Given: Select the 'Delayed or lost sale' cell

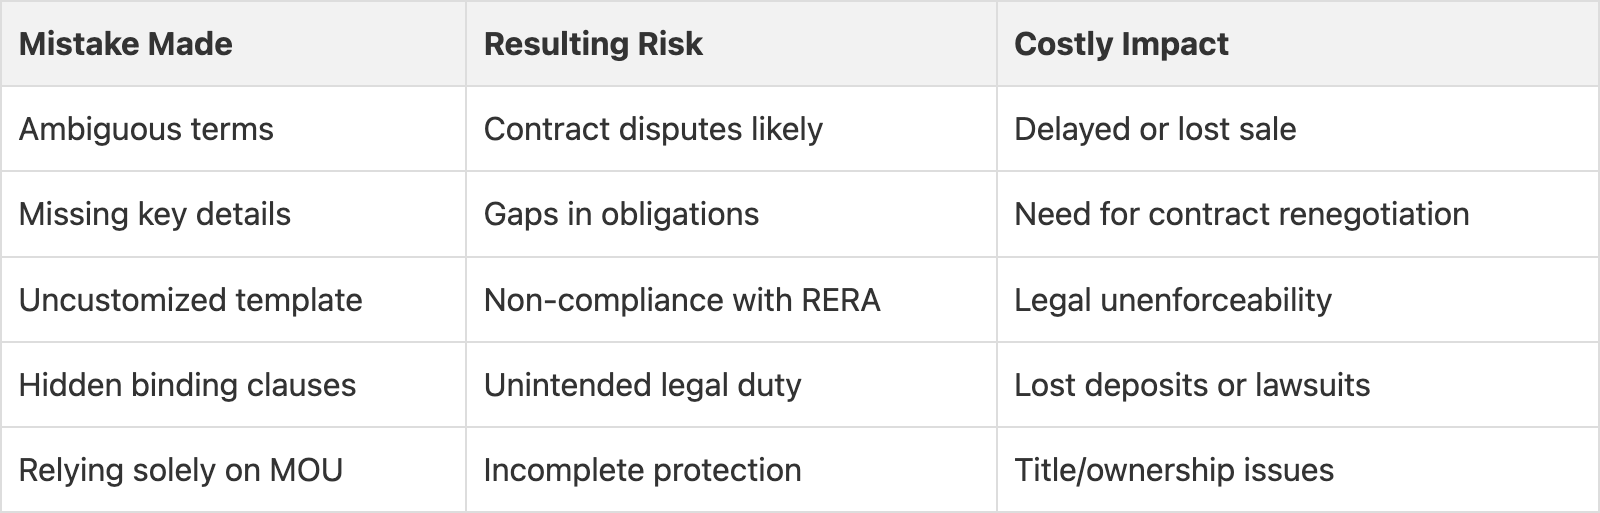Looking at the screenshot, I should [x=1155, y=129].
